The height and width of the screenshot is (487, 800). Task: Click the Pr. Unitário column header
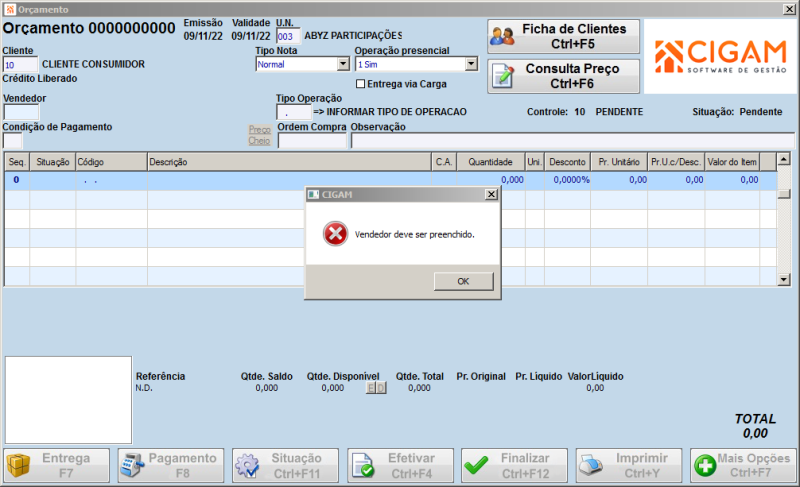[619, 162]
